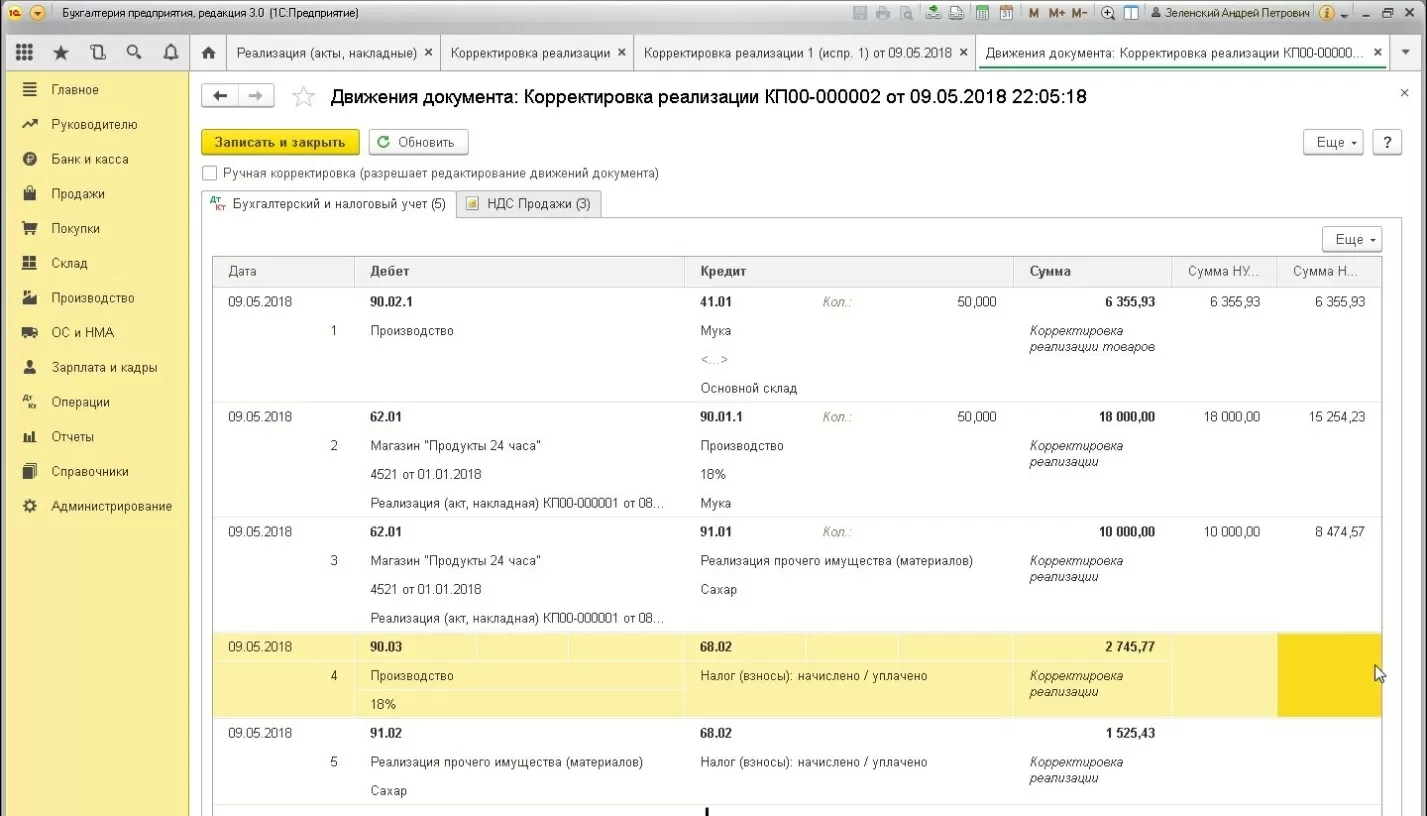This screenshot has height=816, width=1427.
Task: Open the calendar icon in the title bar
Action: [1006, 13]
